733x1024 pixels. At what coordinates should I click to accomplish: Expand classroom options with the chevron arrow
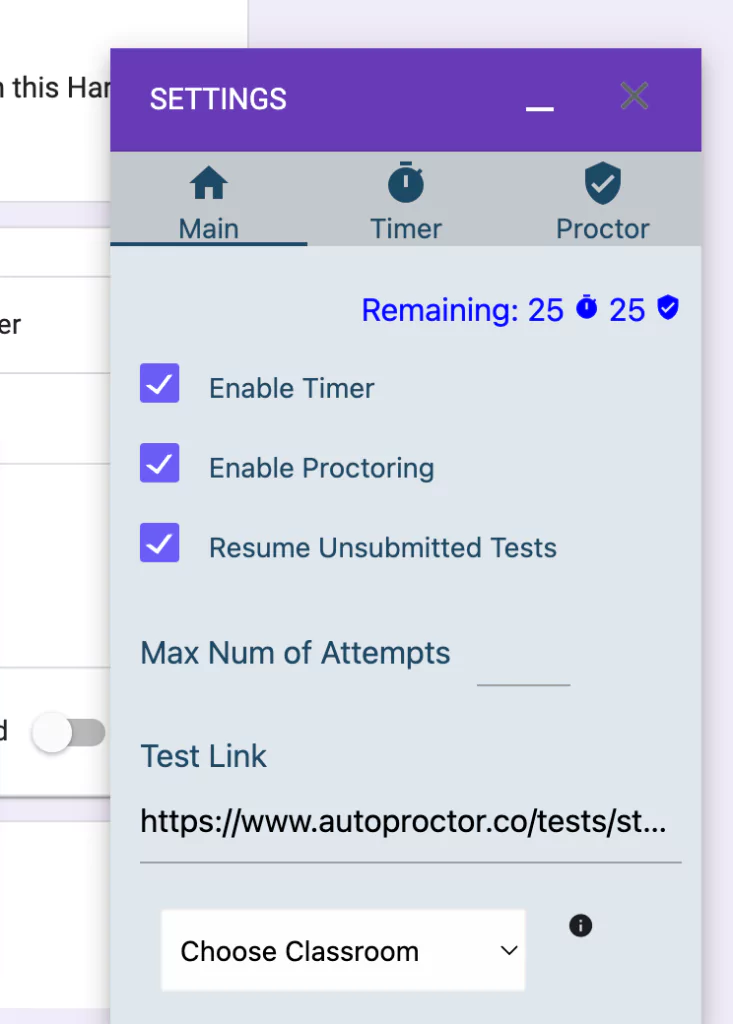(x=510, y=951)
